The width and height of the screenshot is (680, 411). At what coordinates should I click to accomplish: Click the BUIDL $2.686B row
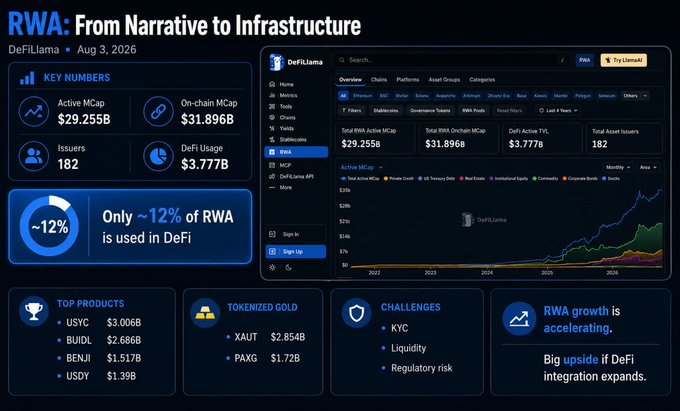pyautogui.click(x=100, y=340)
